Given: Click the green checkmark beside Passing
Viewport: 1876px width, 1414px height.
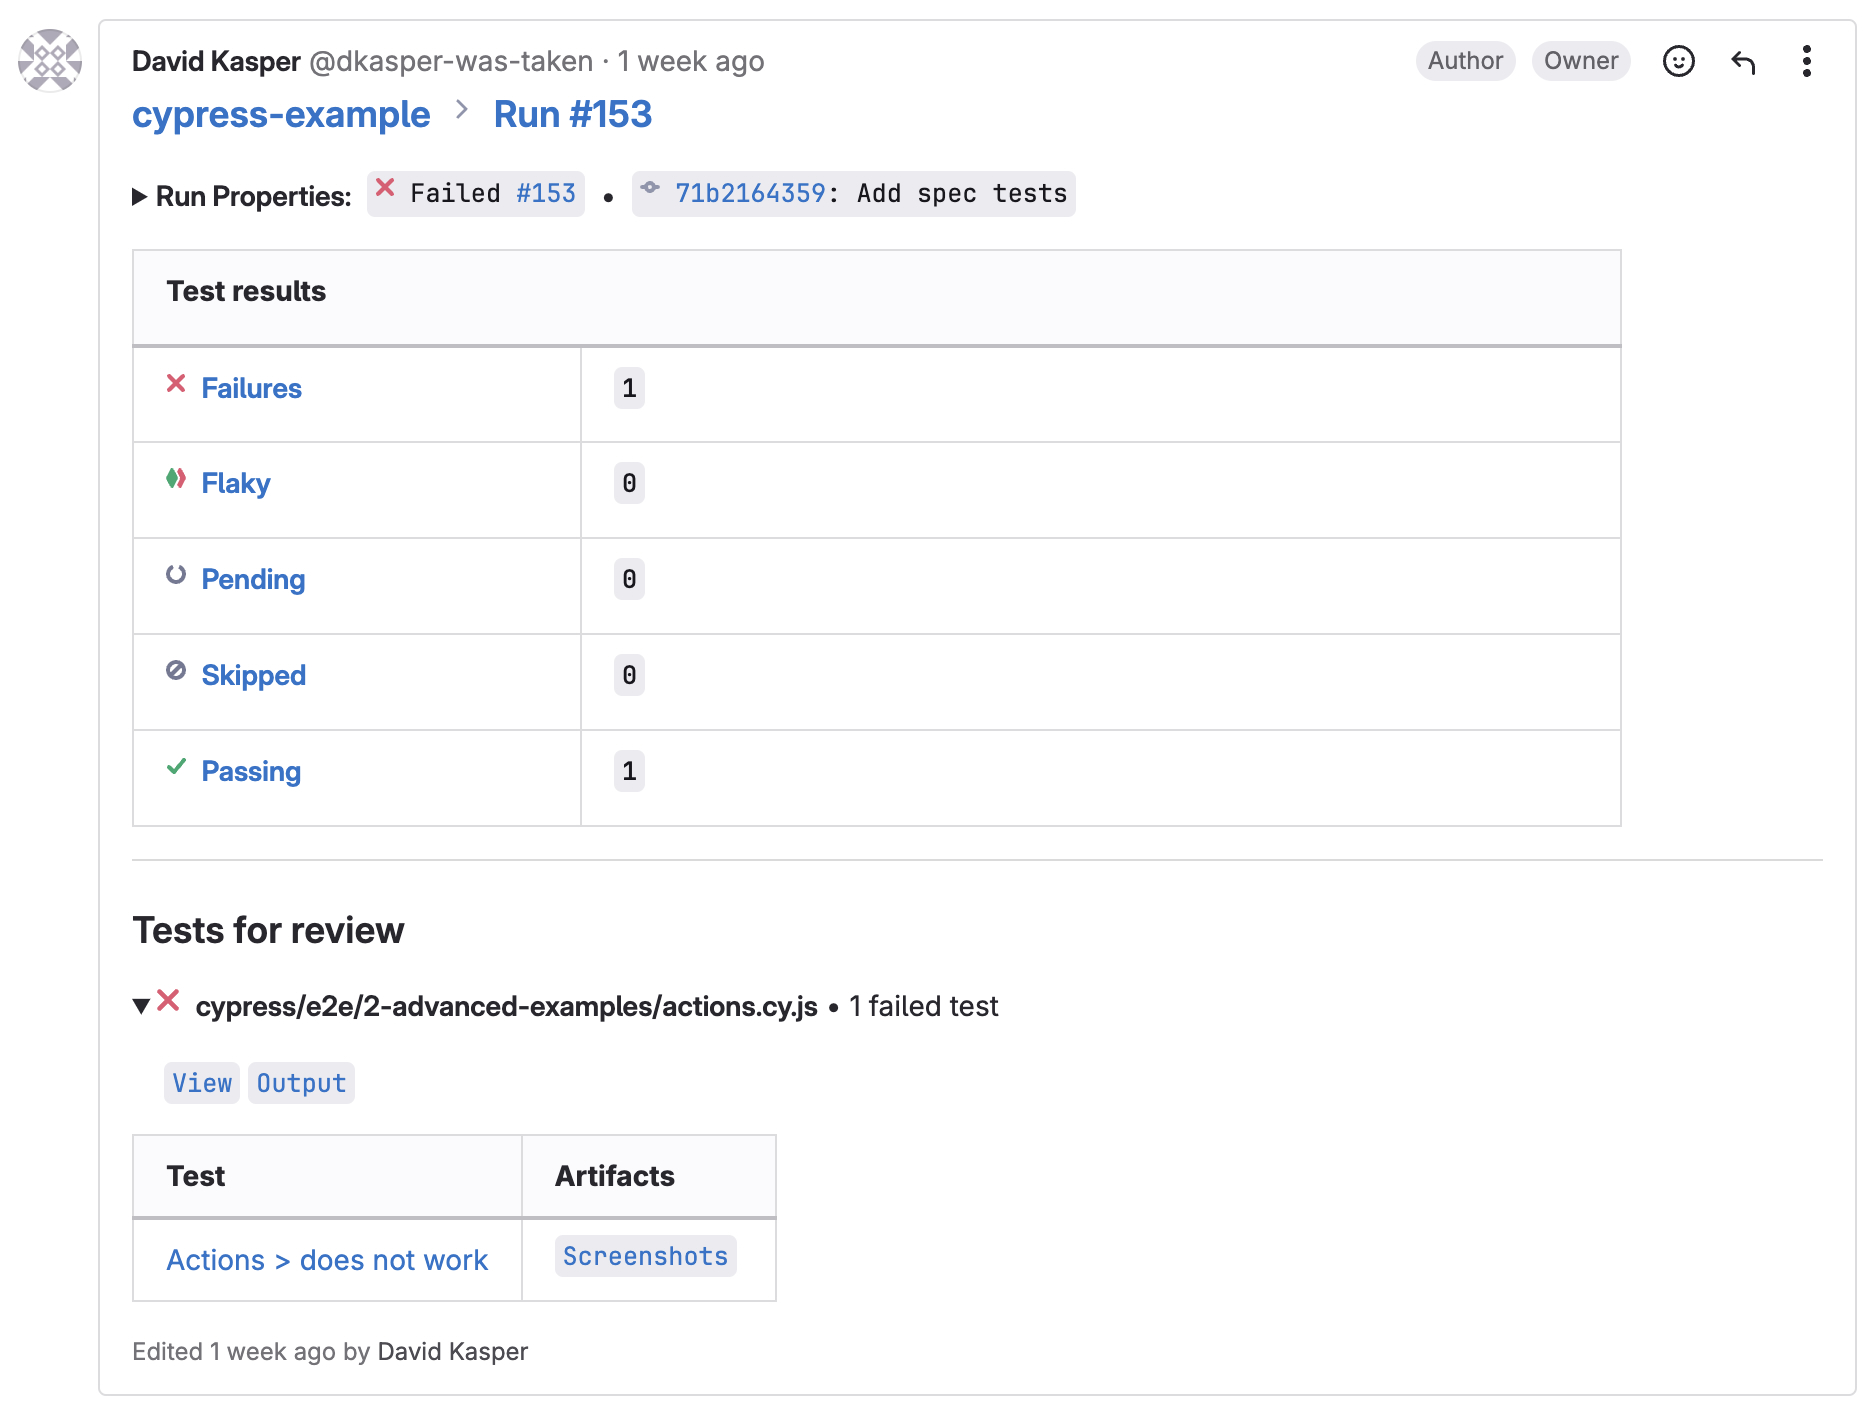Looking at the screenshot, I should (176, 768).
